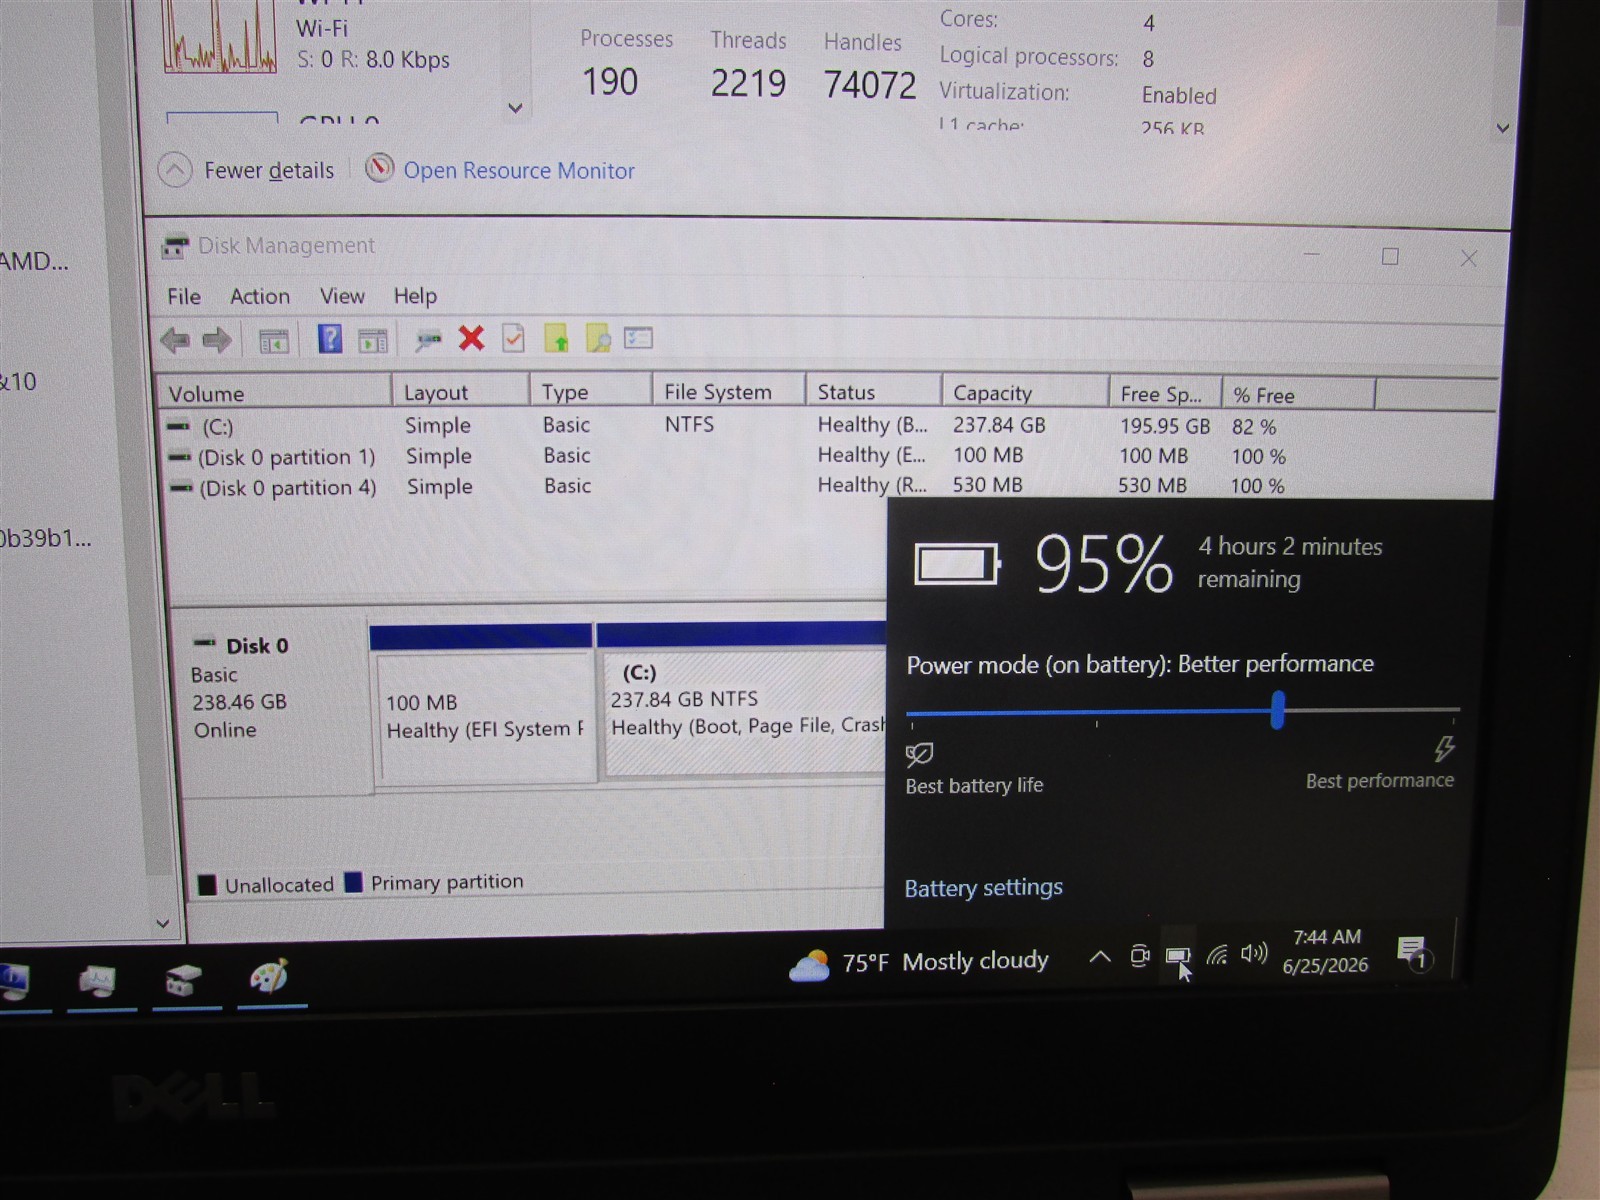Select the (C:) 237.84 GB NTFS partition block
This screenshot has width=1600, height=1200.
tap(741, 700)
